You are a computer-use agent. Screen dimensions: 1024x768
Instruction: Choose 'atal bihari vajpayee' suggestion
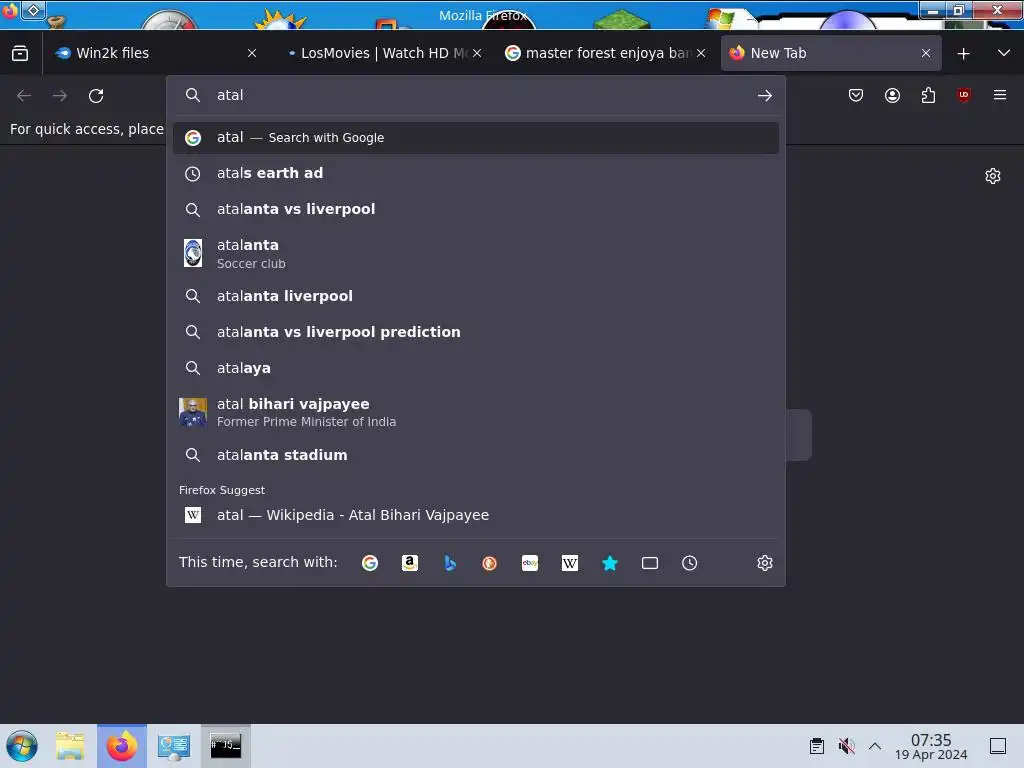(x=475, y=412)
